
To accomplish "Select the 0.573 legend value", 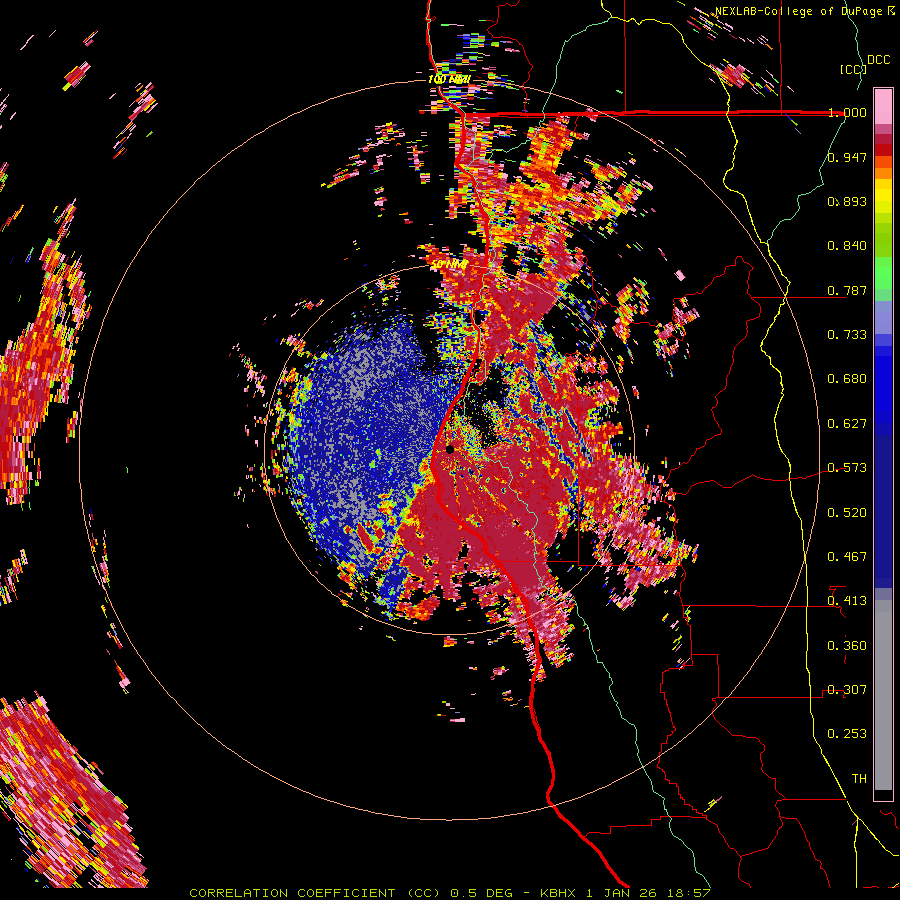I will pos(847,468).
